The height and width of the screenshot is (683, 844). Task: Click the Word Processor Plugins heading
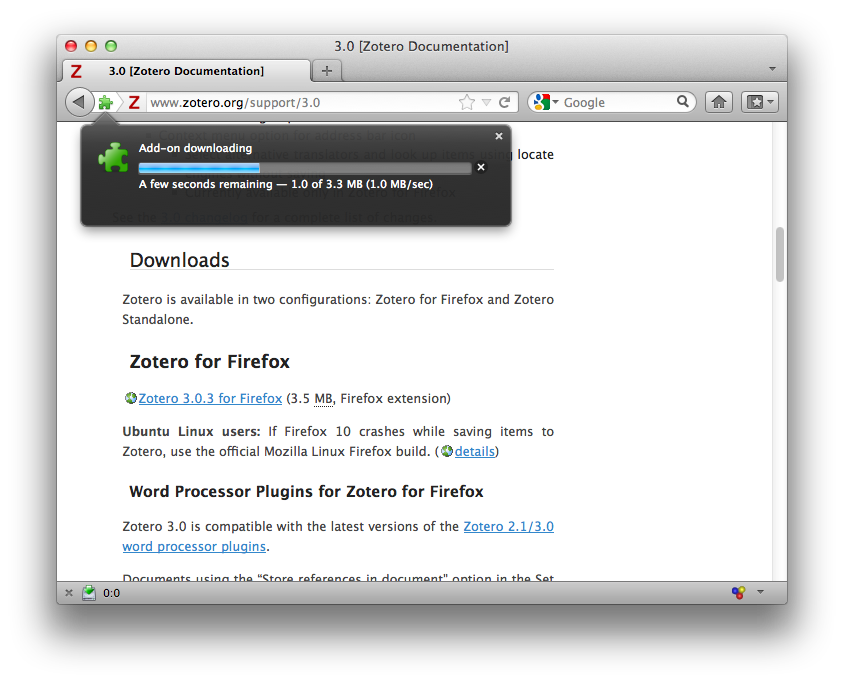point(306,491)
